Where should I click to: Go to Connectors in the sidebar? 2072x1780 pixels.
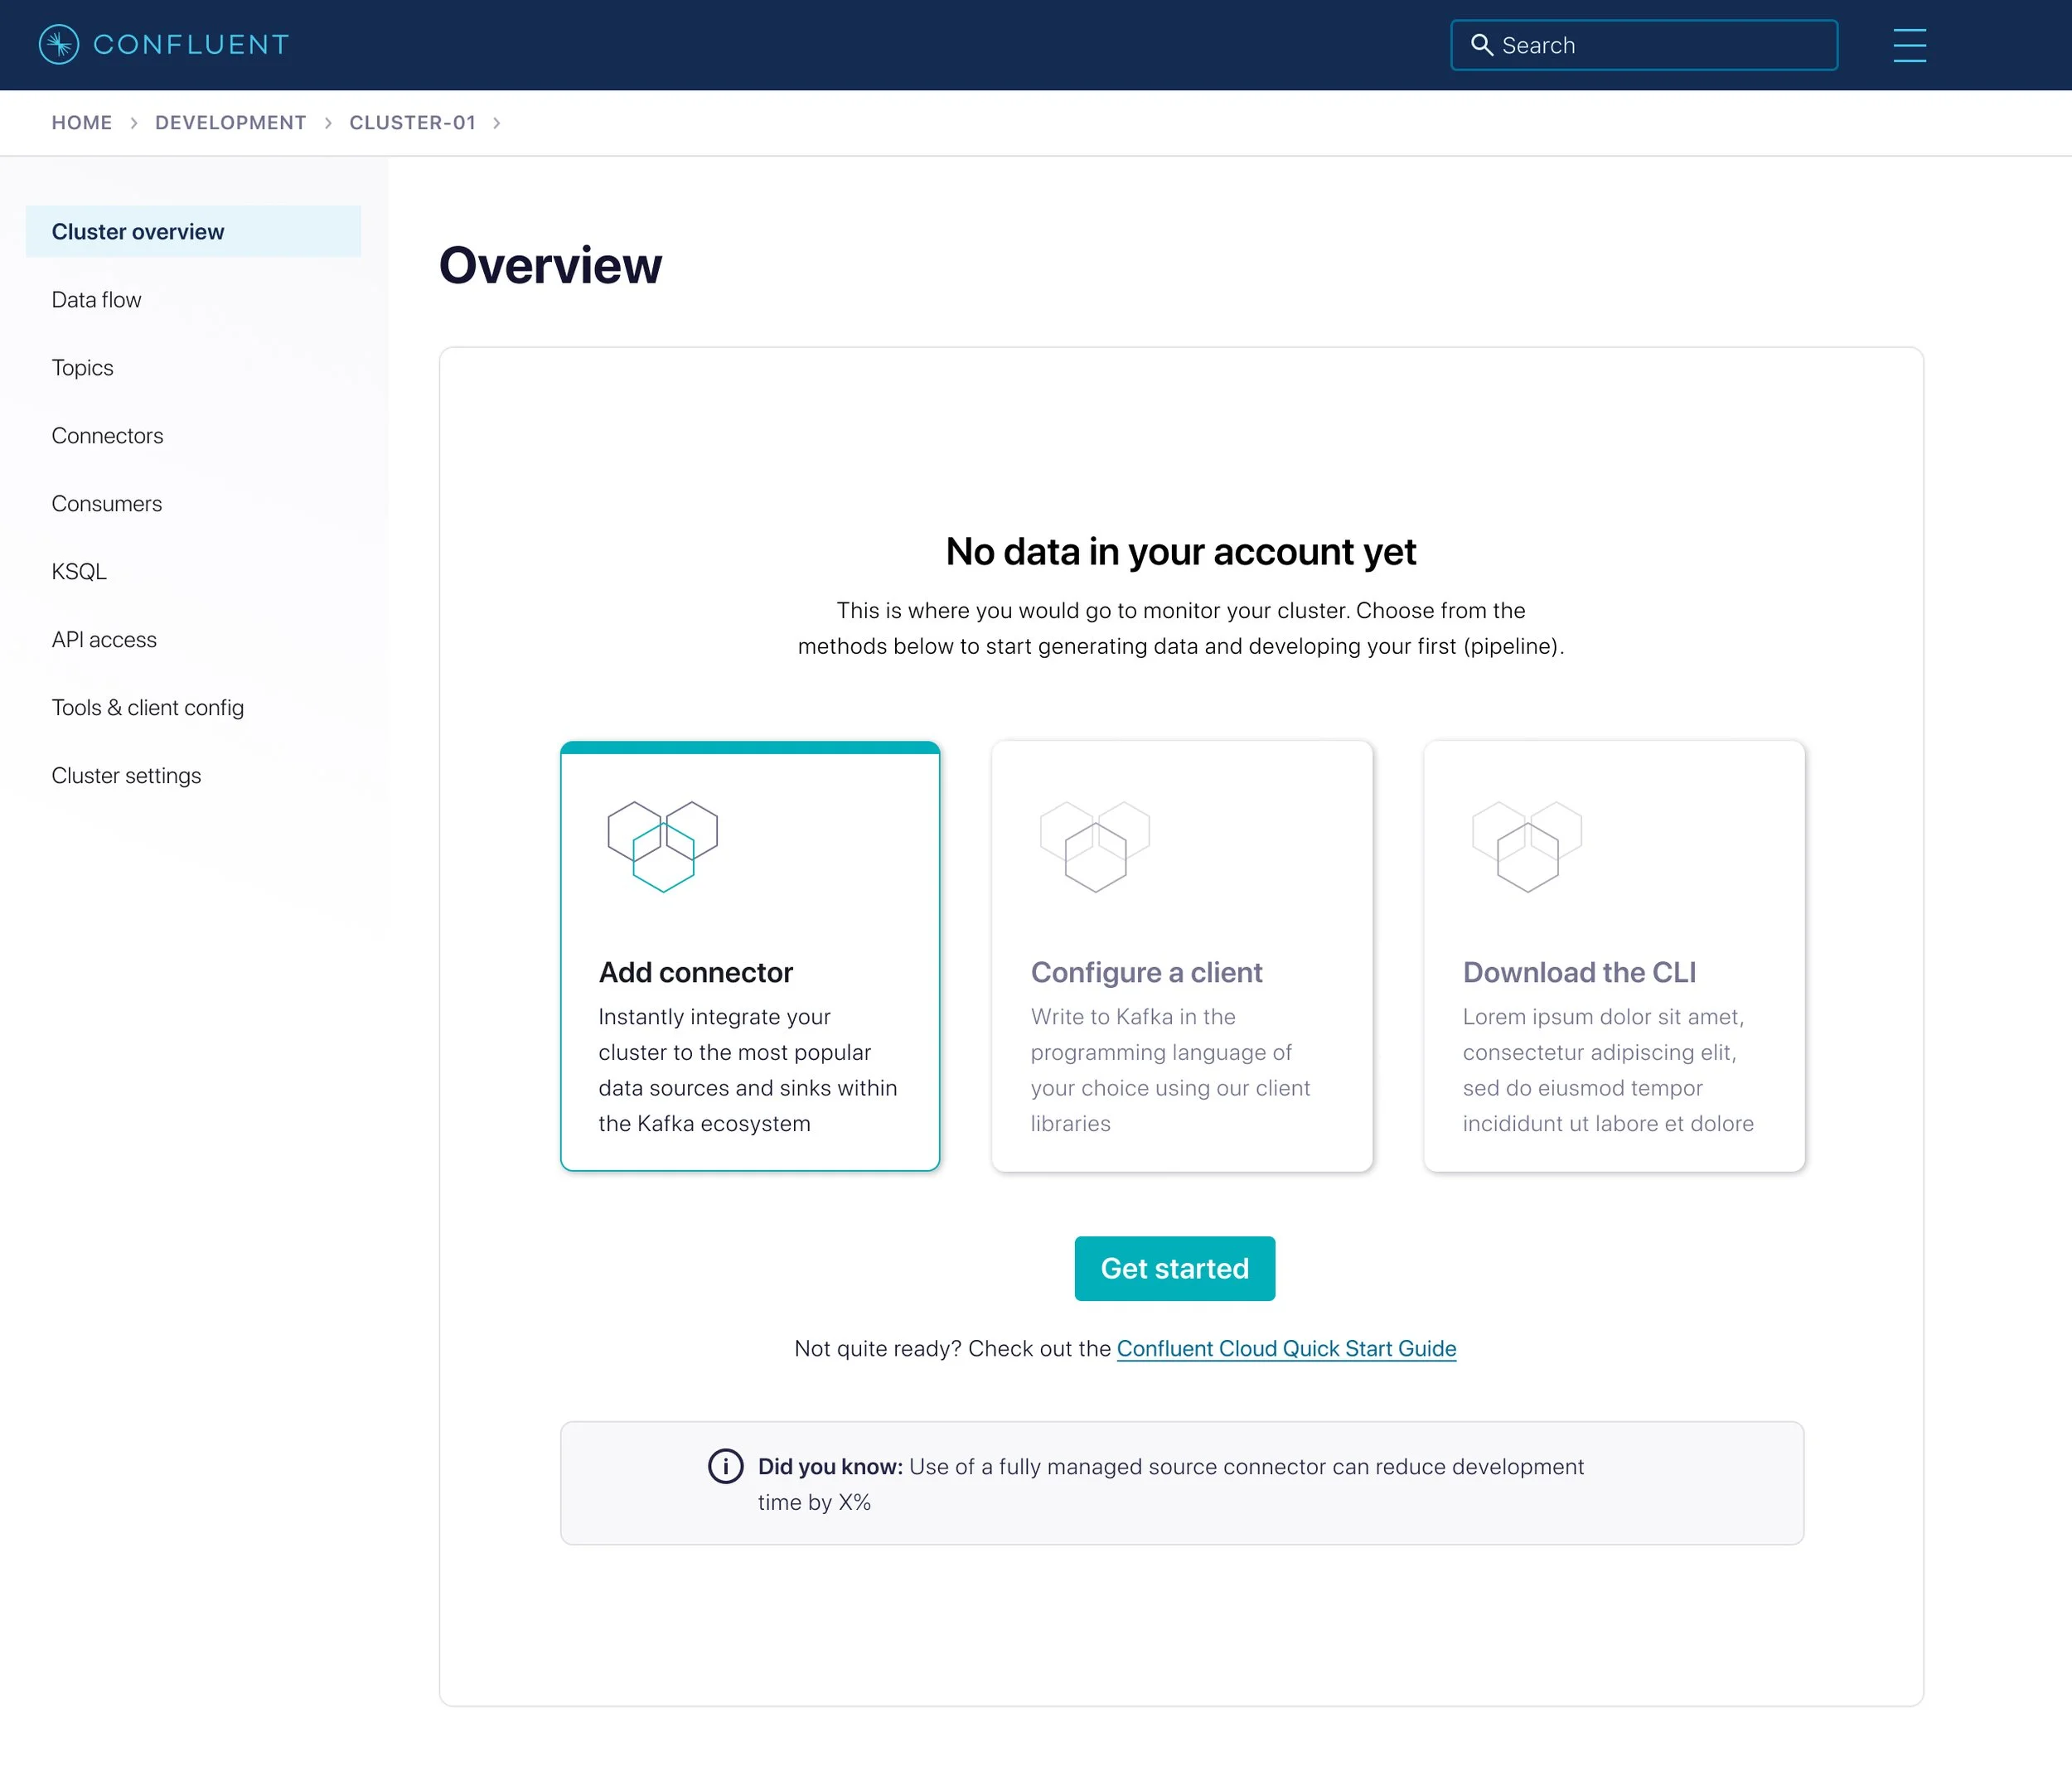[x=107, y=436]
